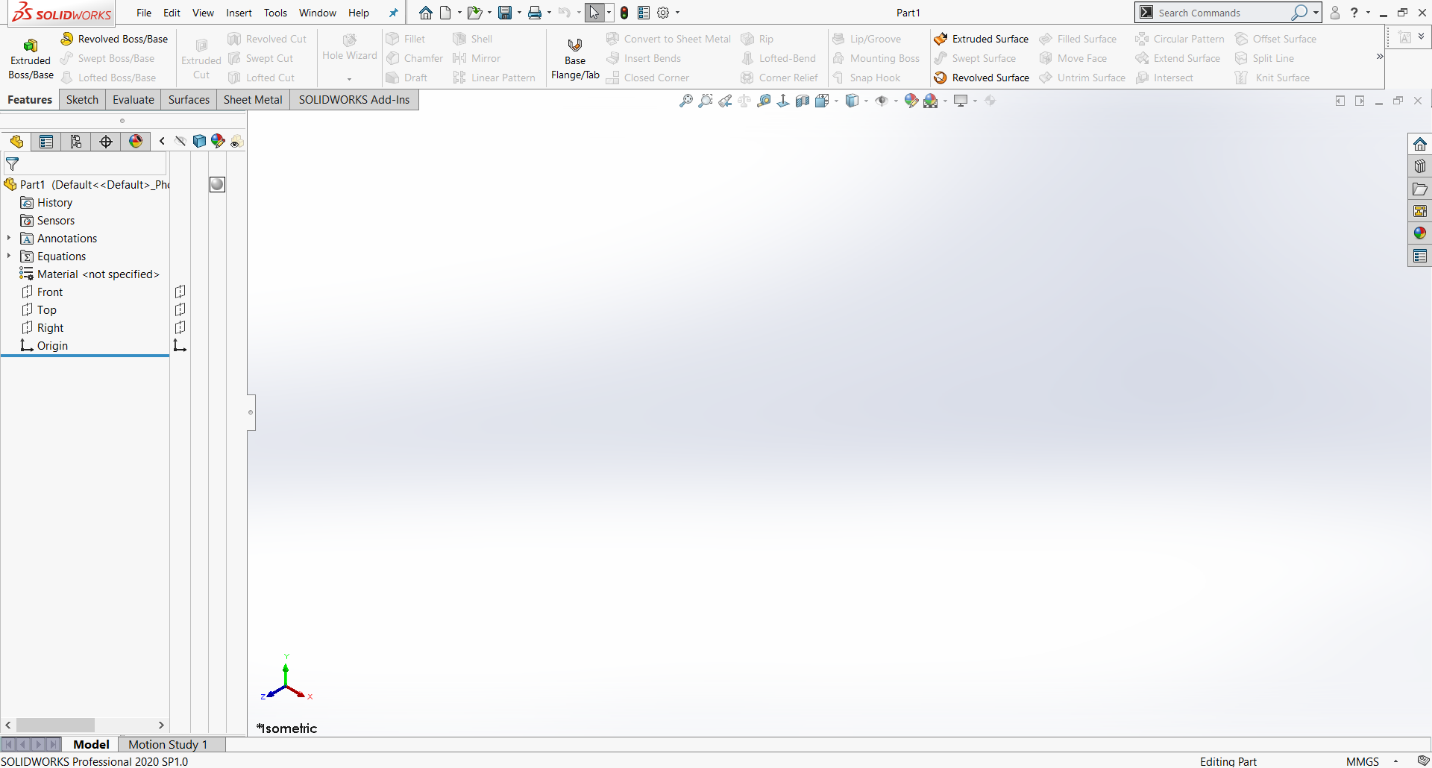Open the Insert menu

coord(238,13)
